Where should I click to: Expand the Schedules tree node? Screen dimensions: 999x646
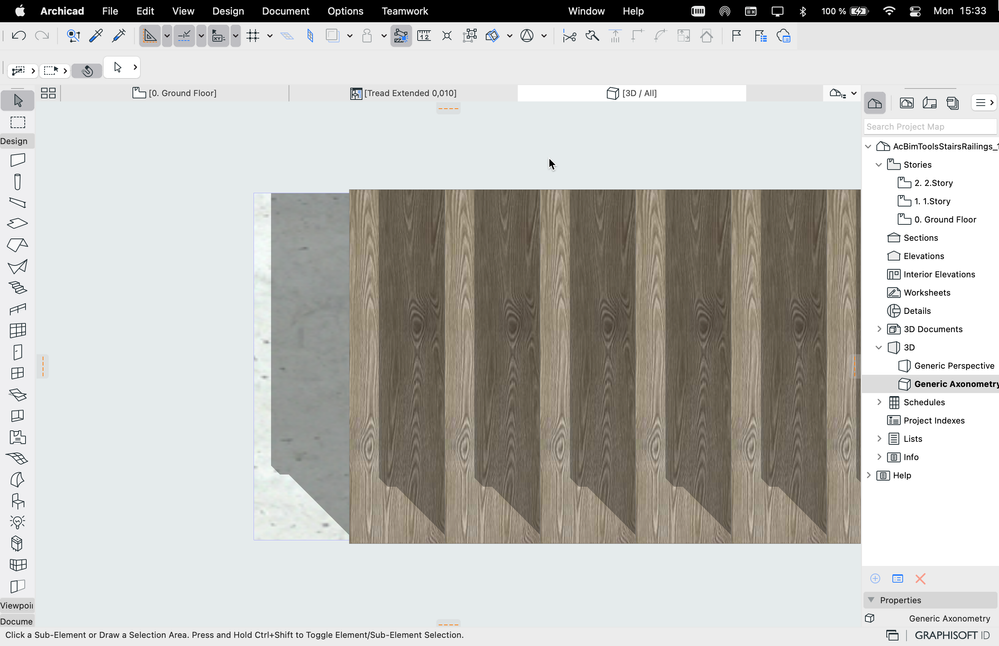click(879, 402)
